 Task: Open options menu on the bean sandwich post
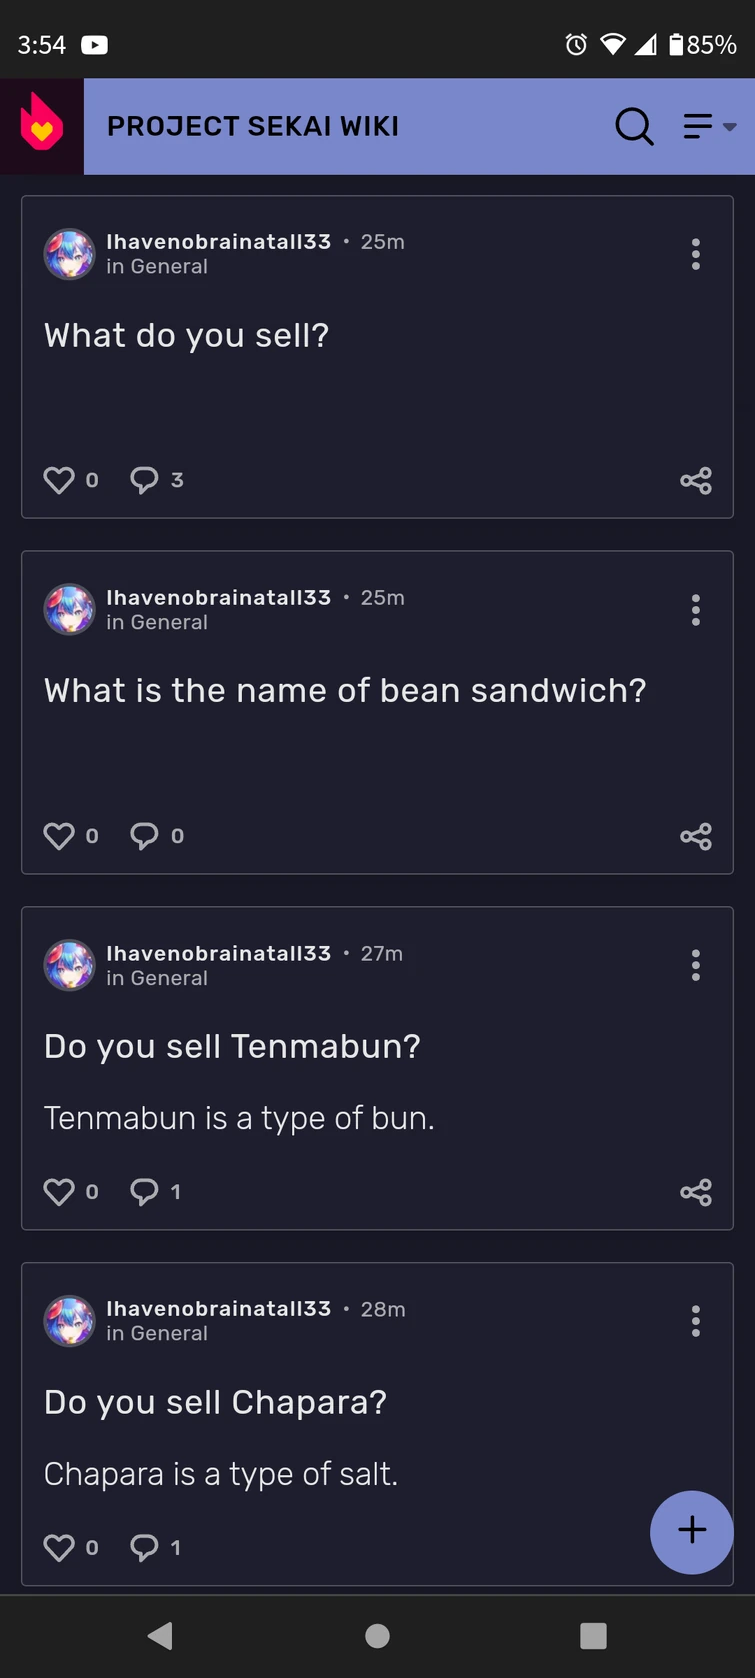(x=695, y=609)
